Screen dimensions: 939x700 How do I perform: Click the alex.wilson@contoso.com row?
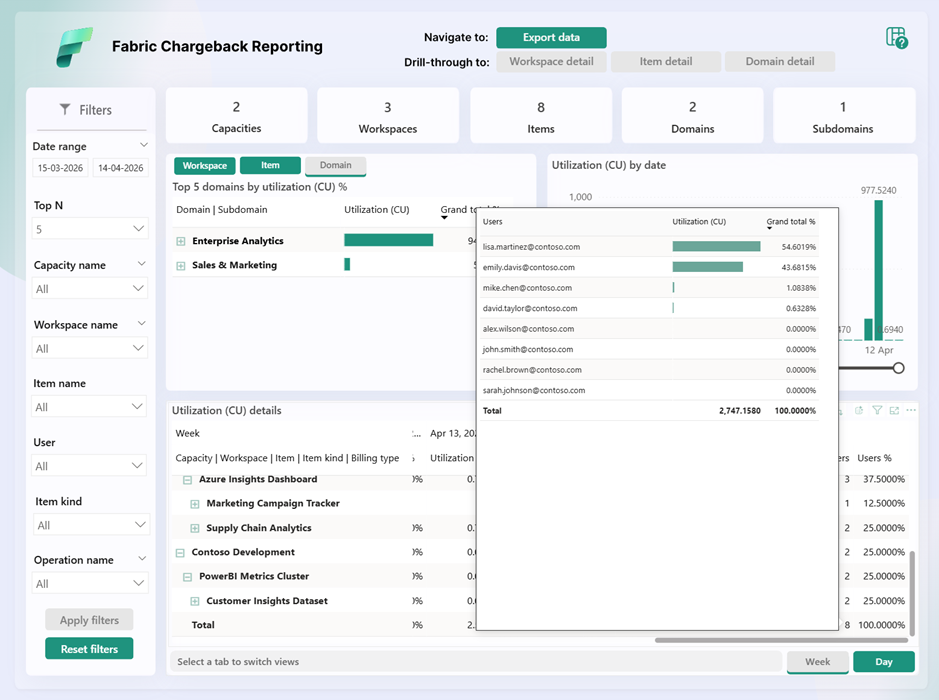click(649, 329)
